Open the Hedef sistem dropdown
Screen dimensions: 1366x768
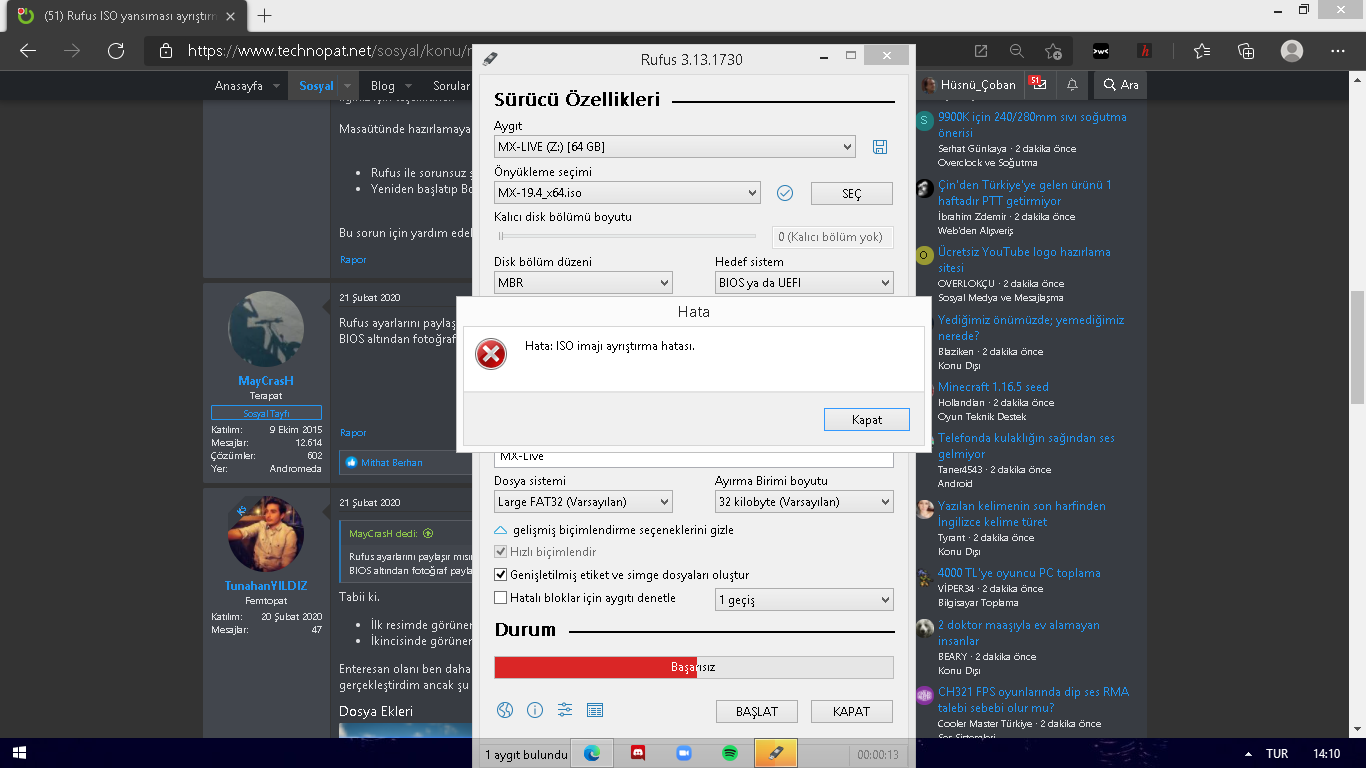click(x=804, y=283)
